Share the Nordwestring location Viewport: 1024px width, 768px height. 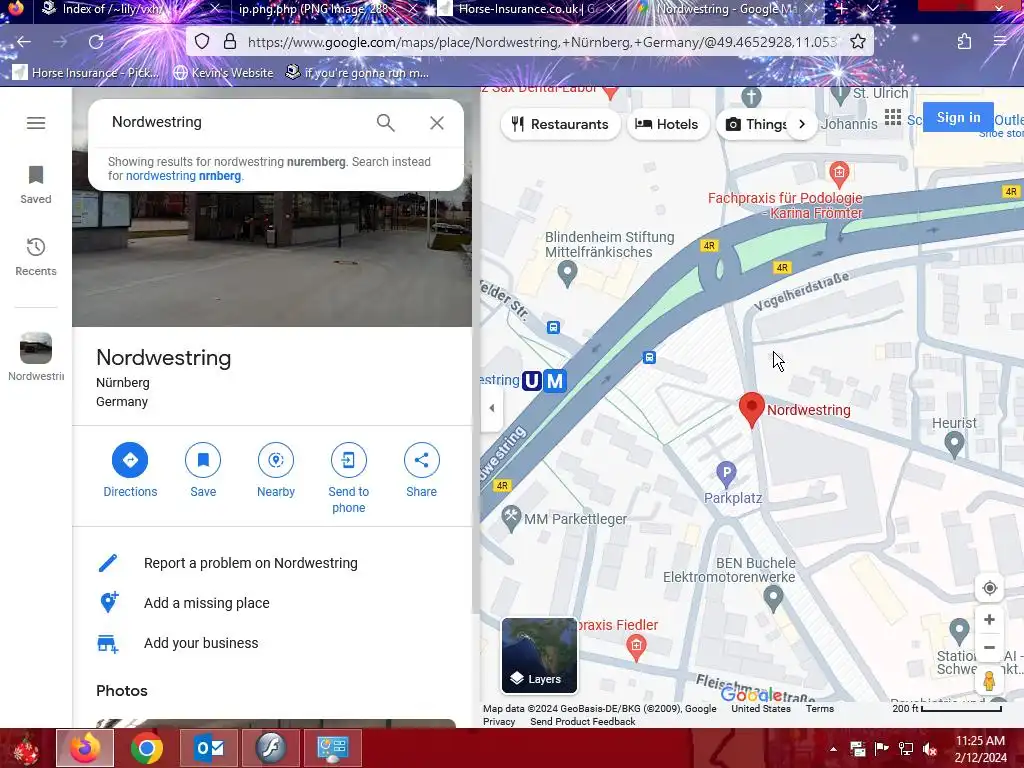tap(421, 470)
